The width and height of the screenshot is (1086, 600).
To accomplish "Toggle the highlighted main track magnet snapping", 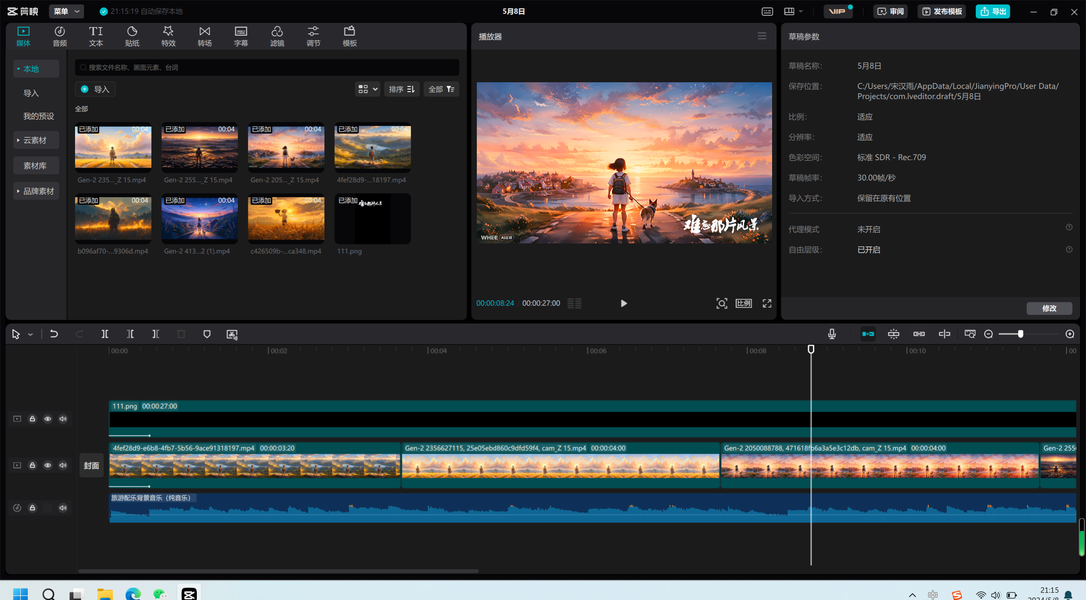I will pyautogui.click(x=868, y=334).
